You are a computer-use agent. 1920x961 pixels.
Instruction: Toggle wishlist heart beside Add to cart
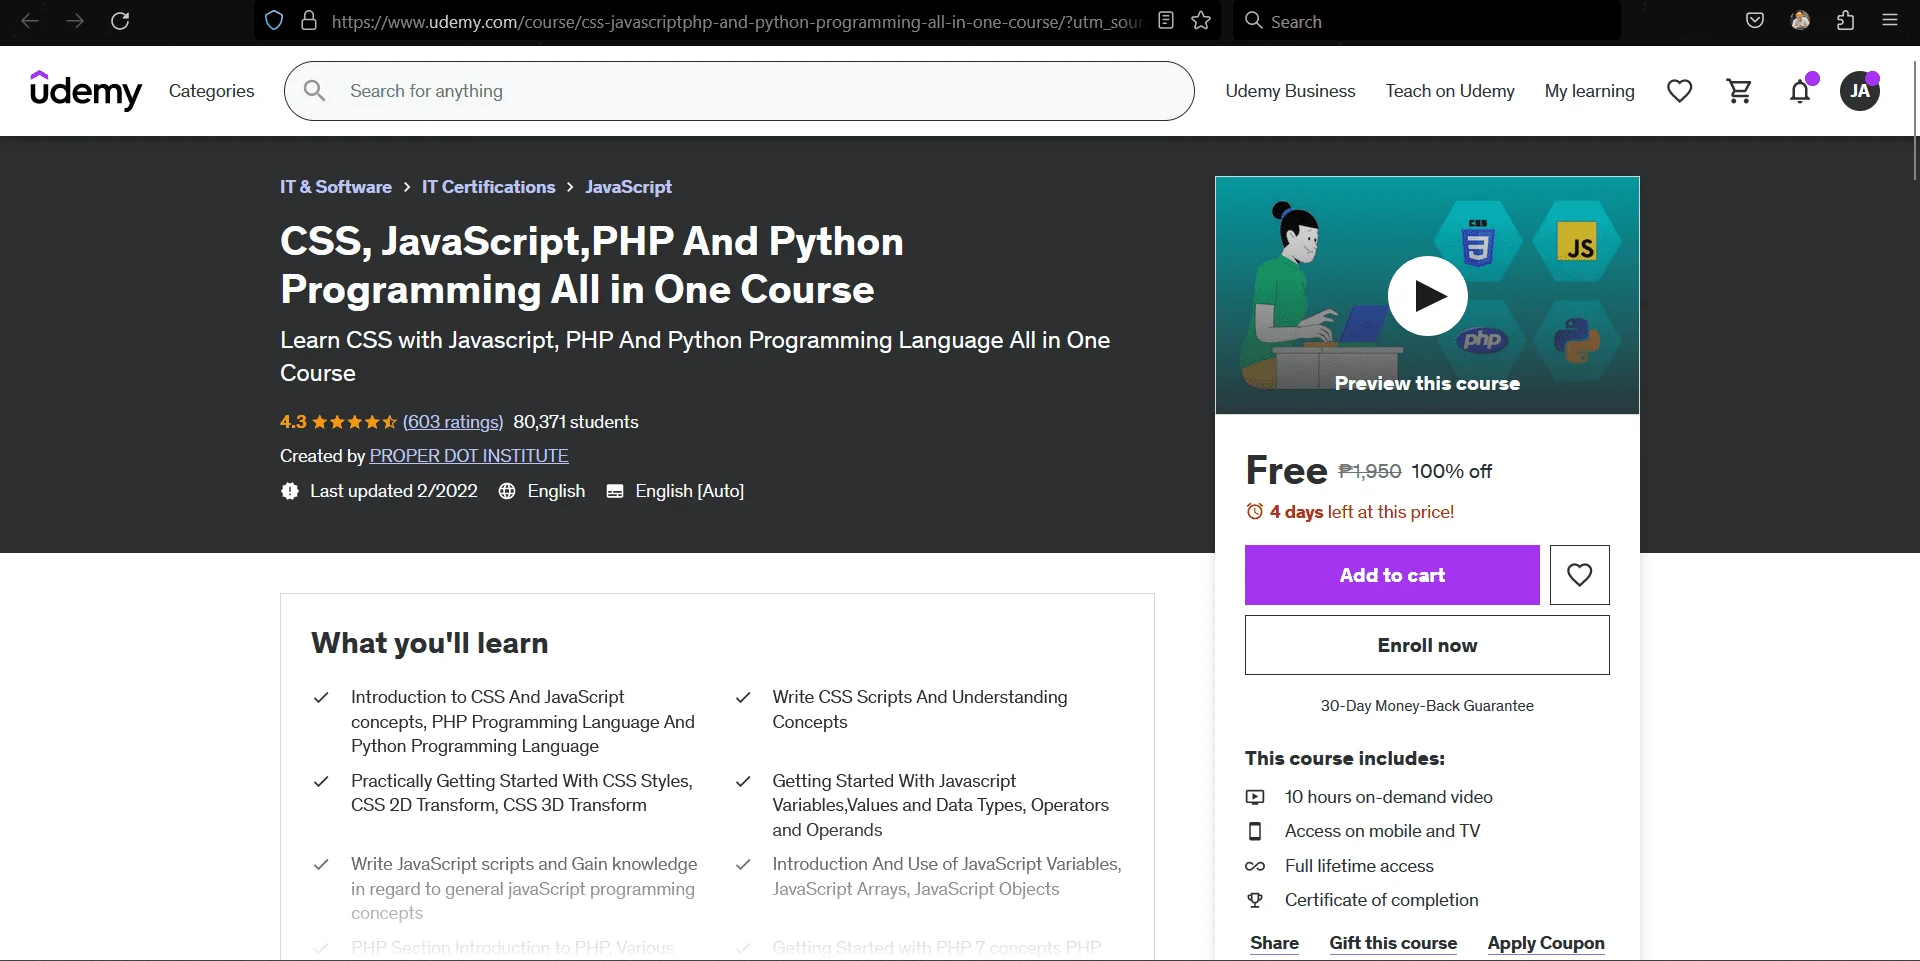tap(1580, 575)
